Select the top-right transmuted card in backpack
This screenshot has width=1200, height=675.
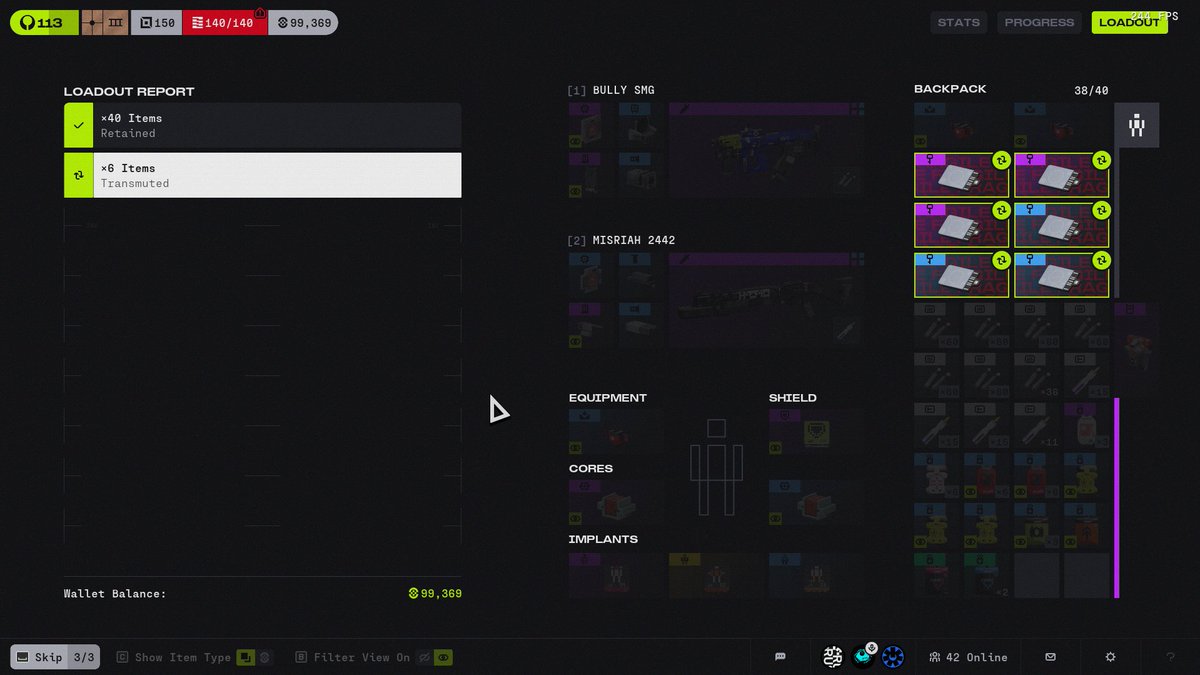point(1062,175)
